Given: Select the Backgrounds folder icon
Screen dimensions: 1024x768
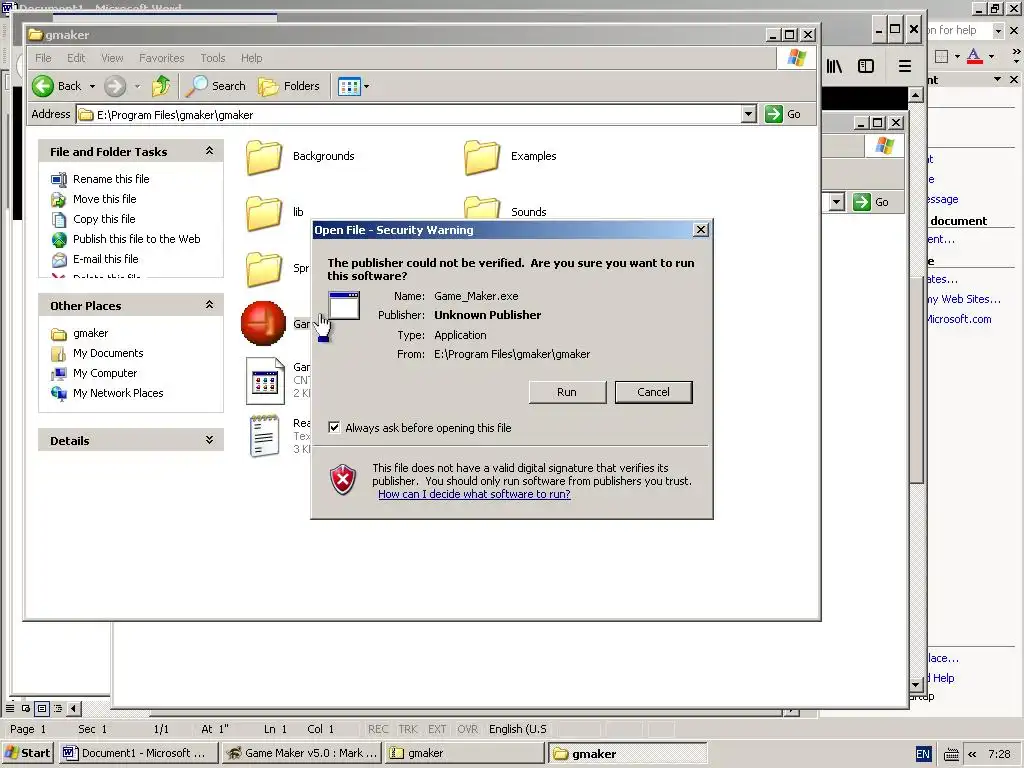Looking at the screenshot, I should point(264,157).
